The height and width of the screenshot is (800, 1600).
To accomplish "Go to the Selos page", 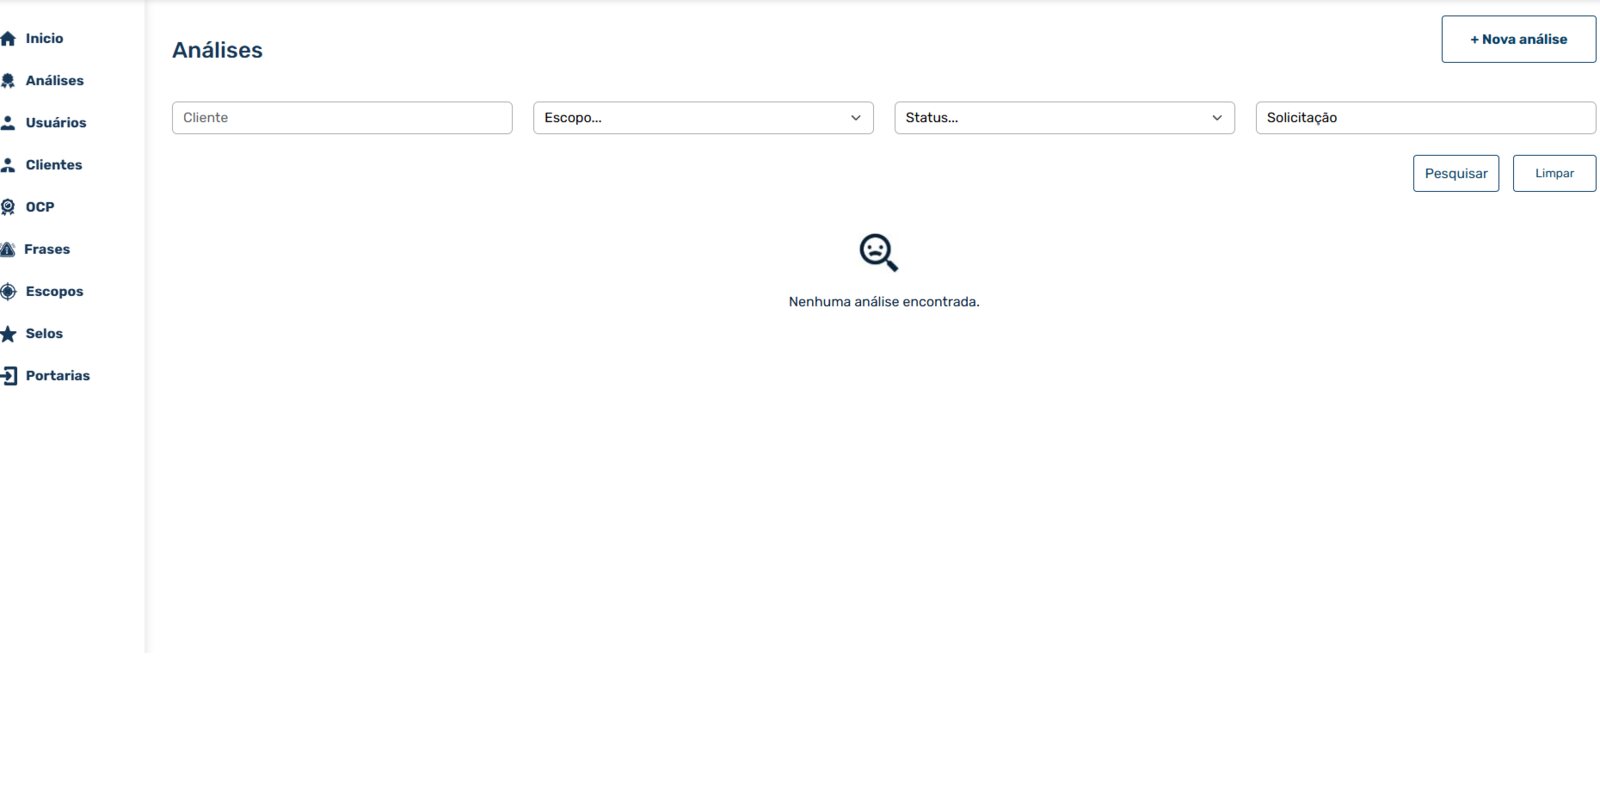I will point(44,333).
